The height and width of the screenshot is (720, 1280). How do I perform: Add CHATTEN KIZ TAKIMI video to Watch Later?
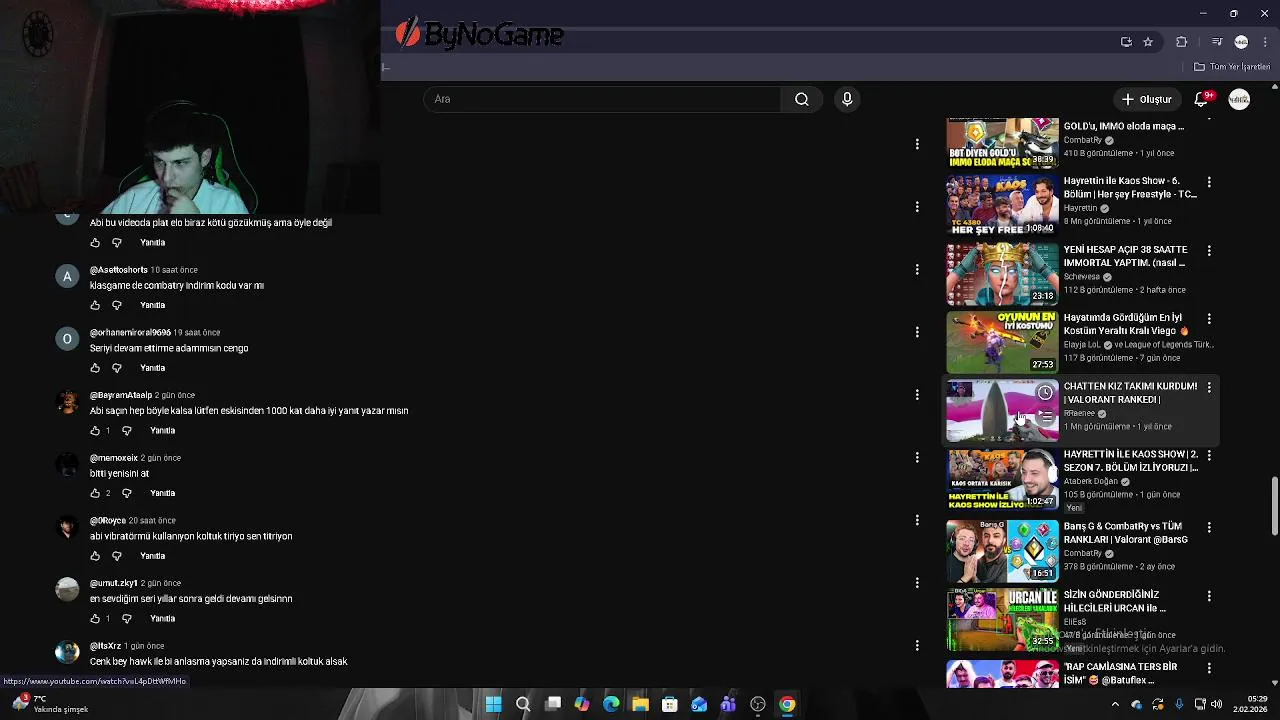pos(1045,392)
